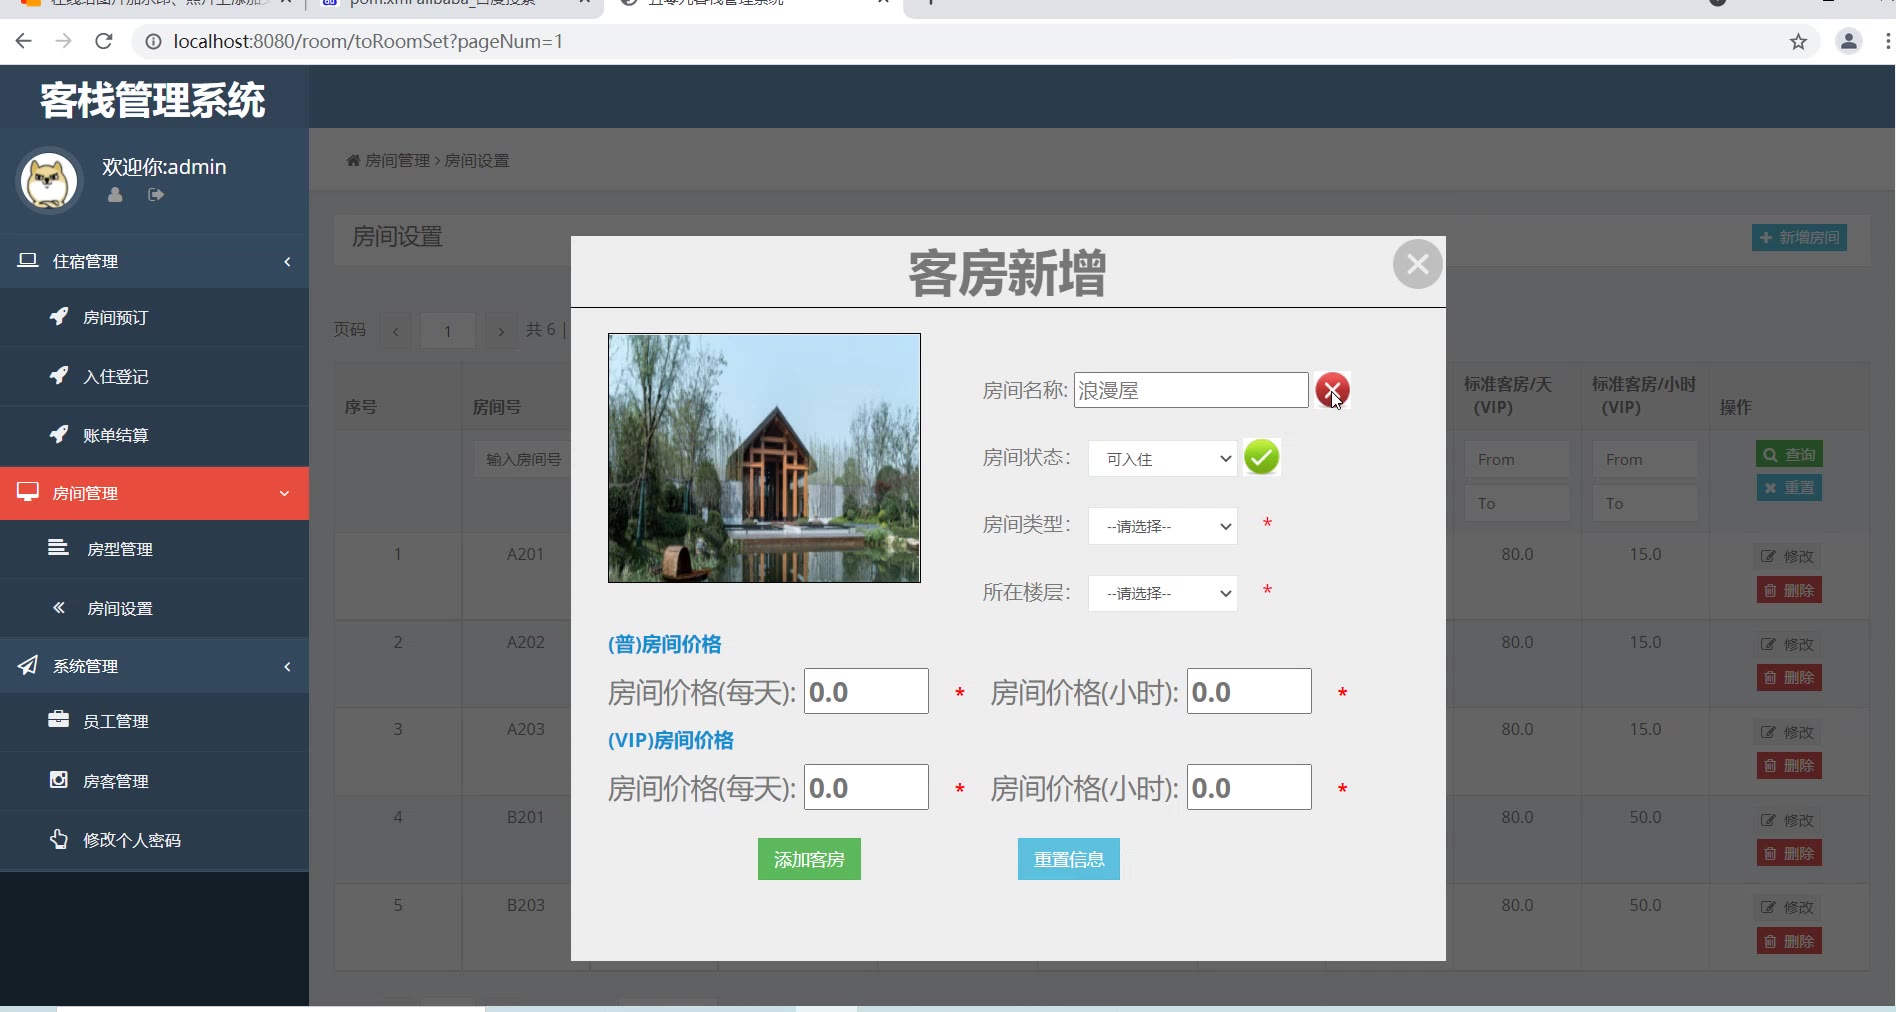Collapse the 住宿管理 menu section
1896x1012 pixels.
click(154, 261)
